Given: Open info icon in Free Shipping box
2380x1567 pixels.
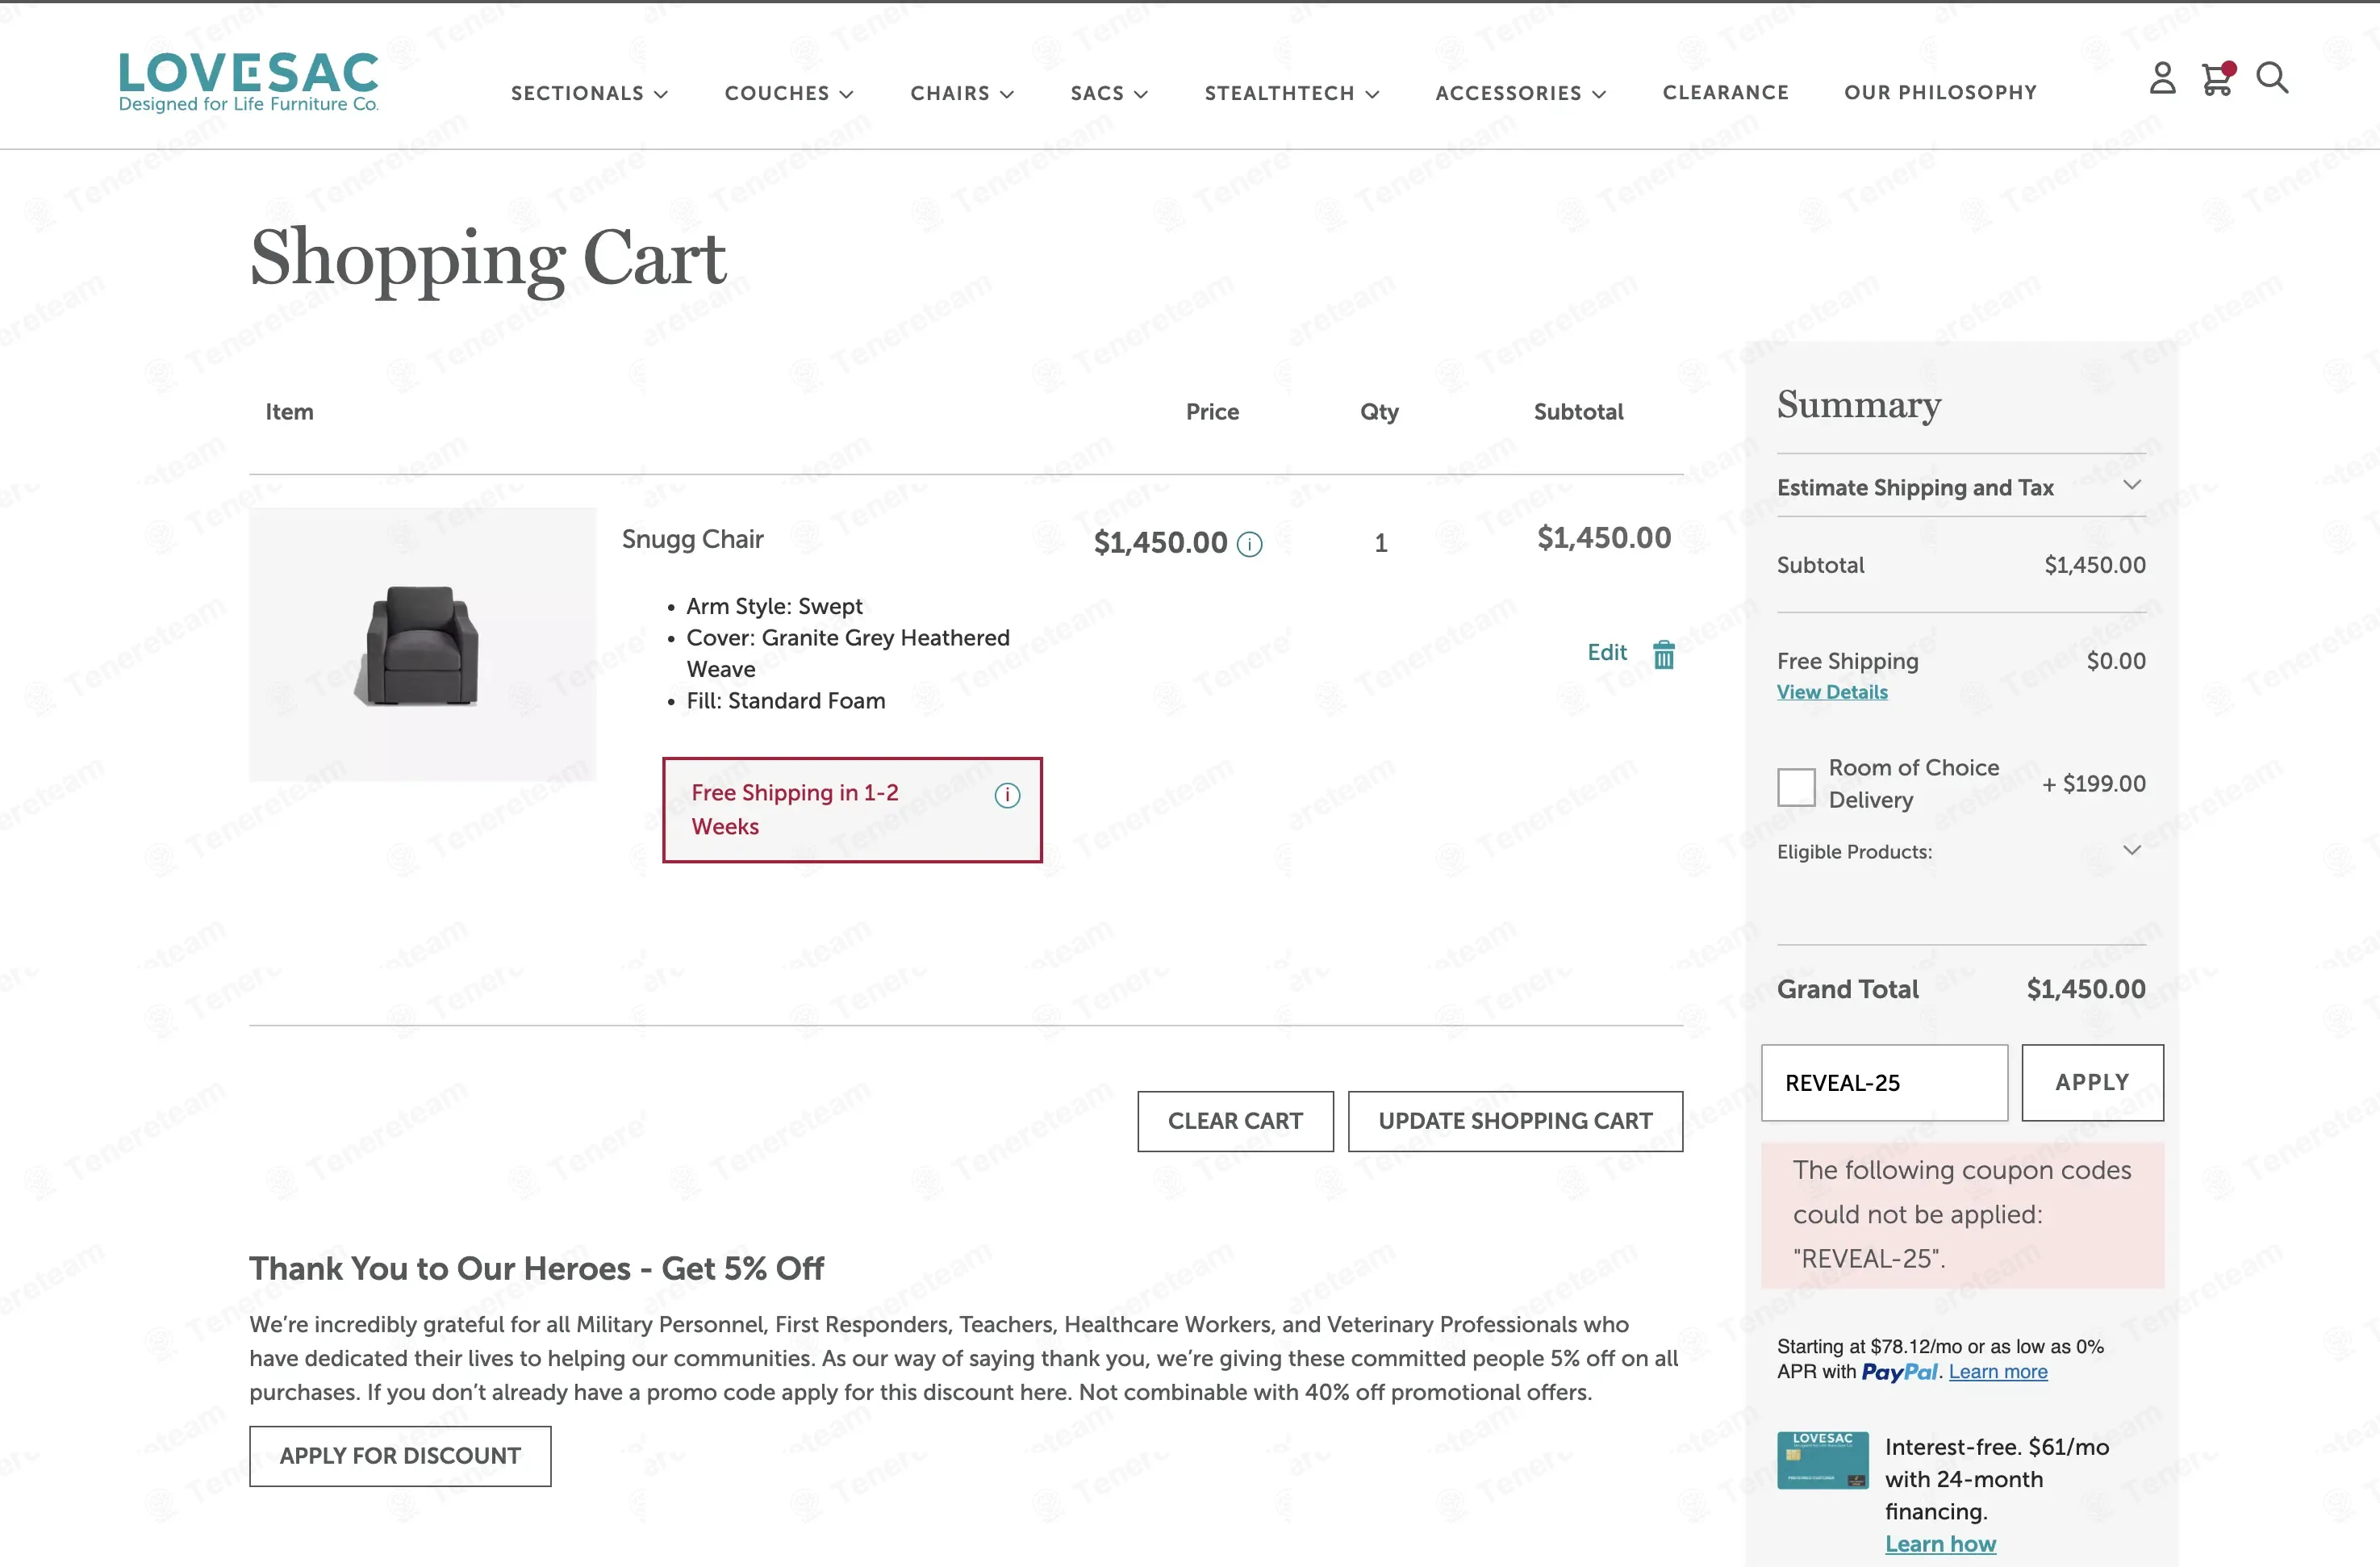Looking at the screenshot, I should [1007, 795].
